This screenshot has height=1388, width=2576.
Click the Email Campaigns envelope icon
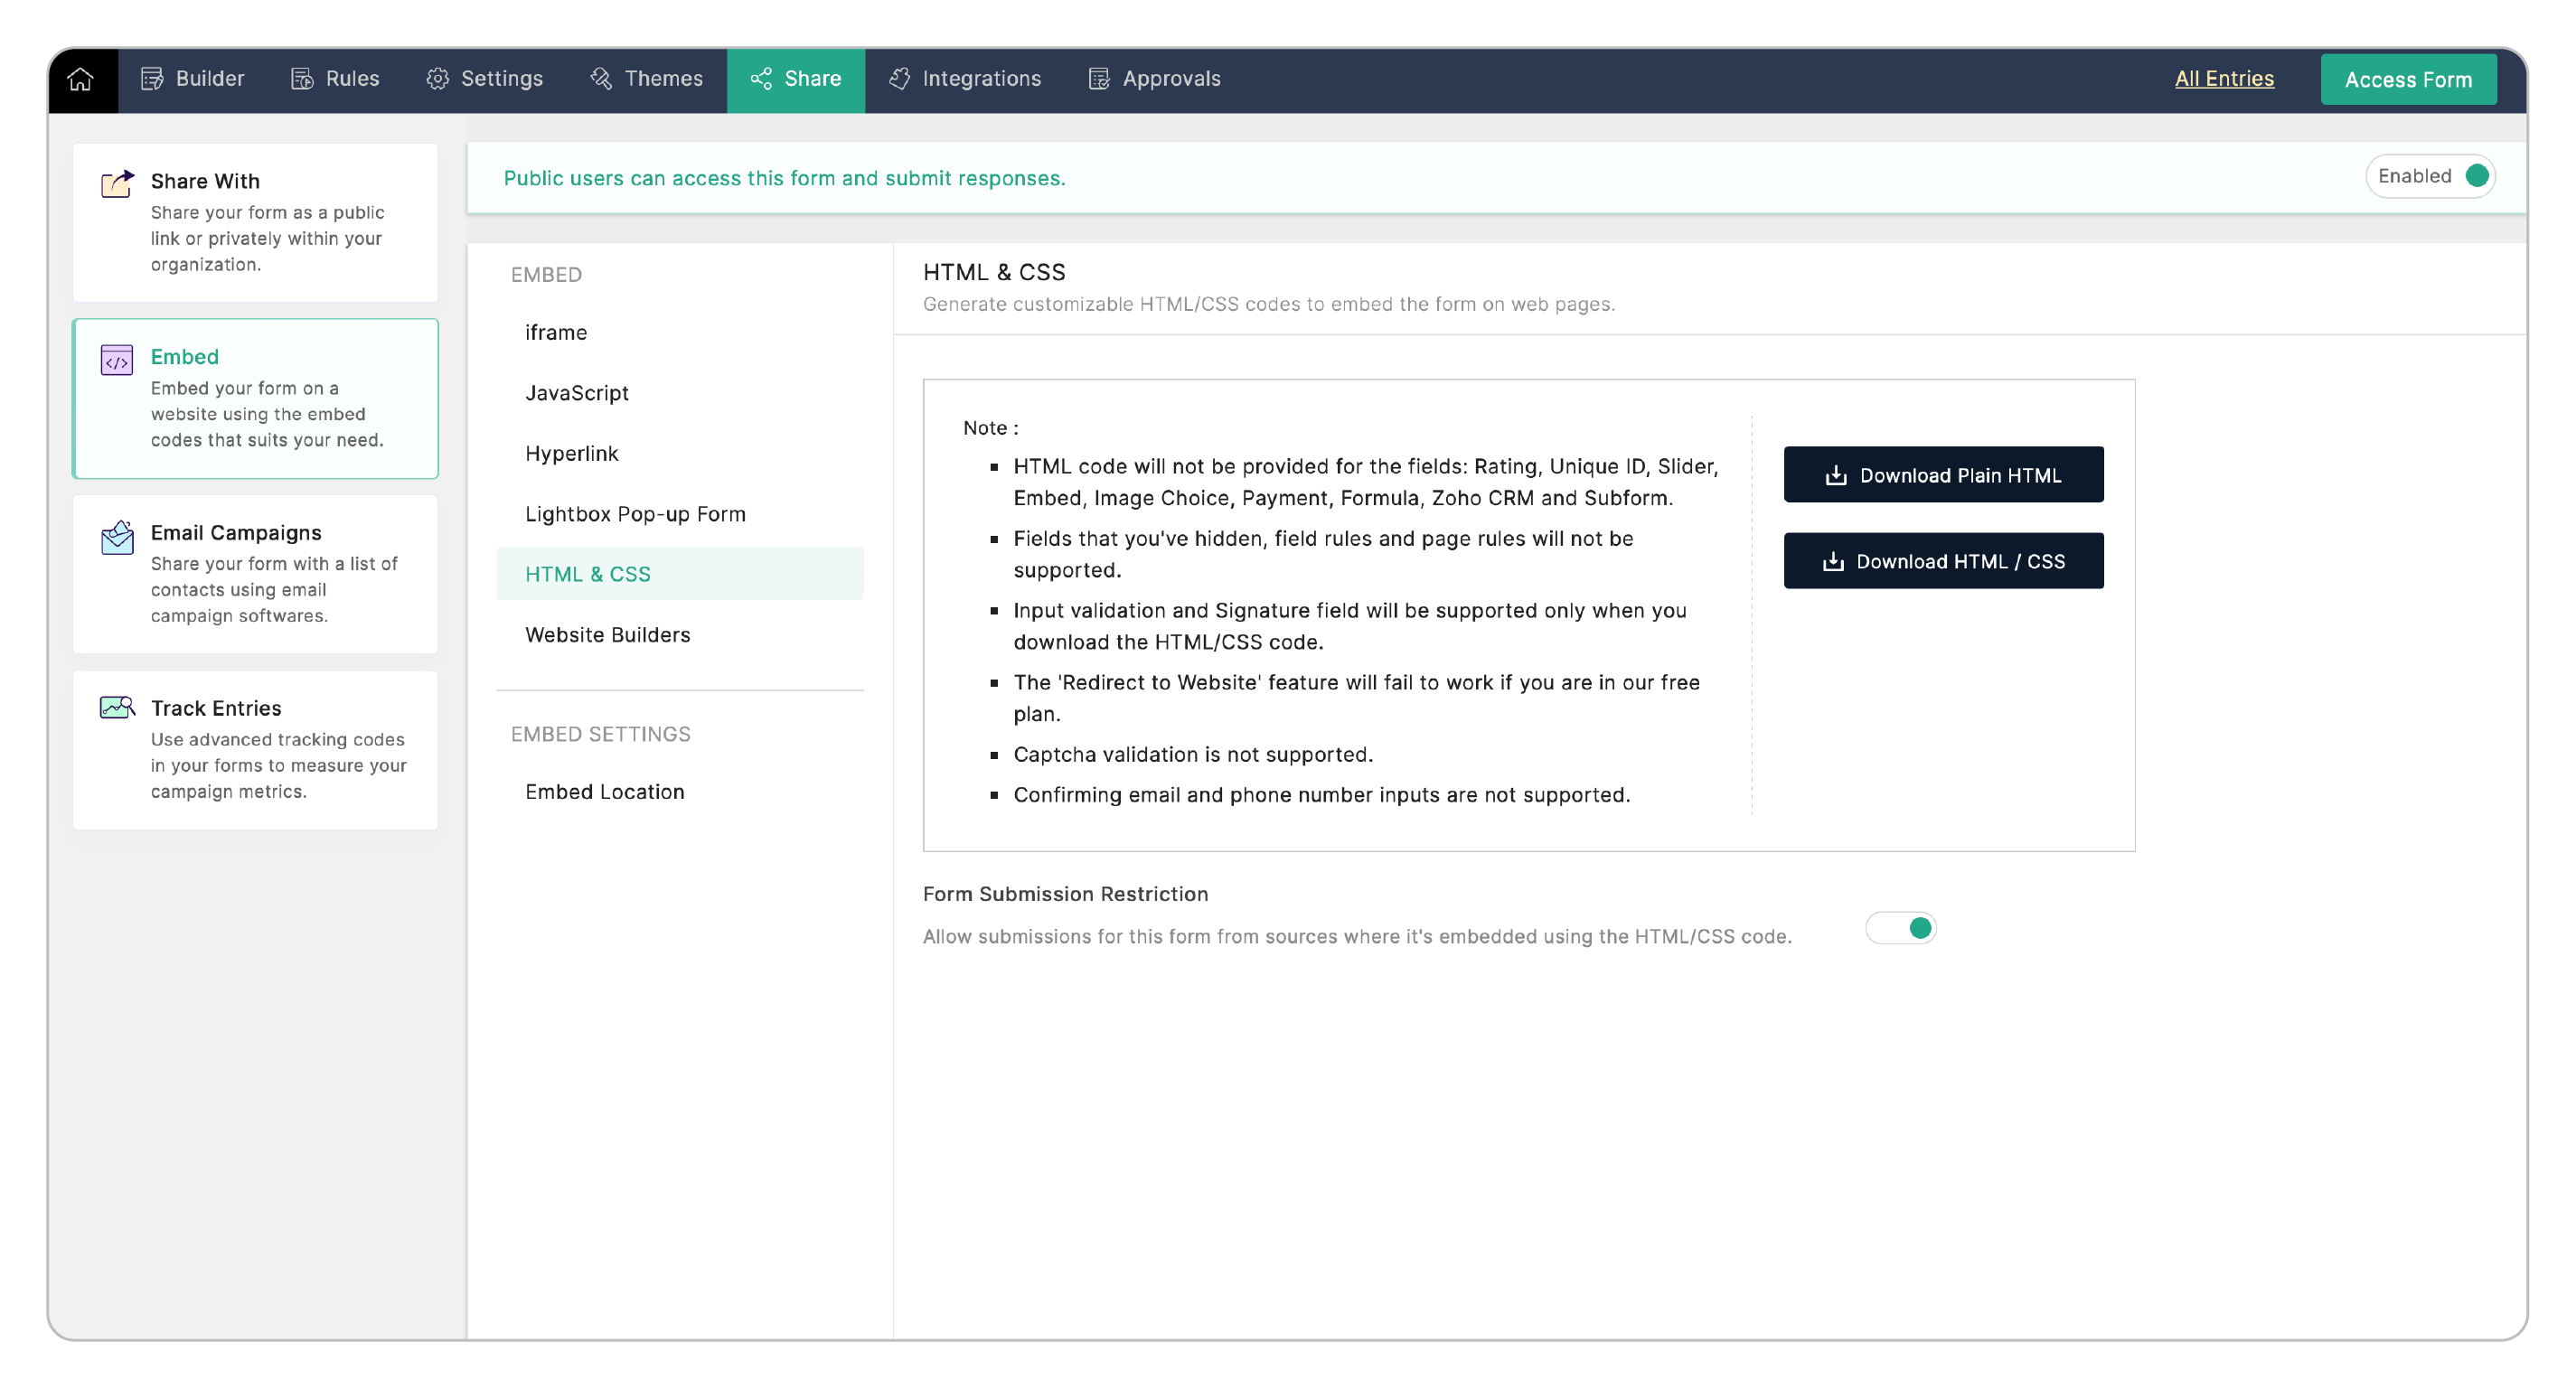click(x=117, y=537)
